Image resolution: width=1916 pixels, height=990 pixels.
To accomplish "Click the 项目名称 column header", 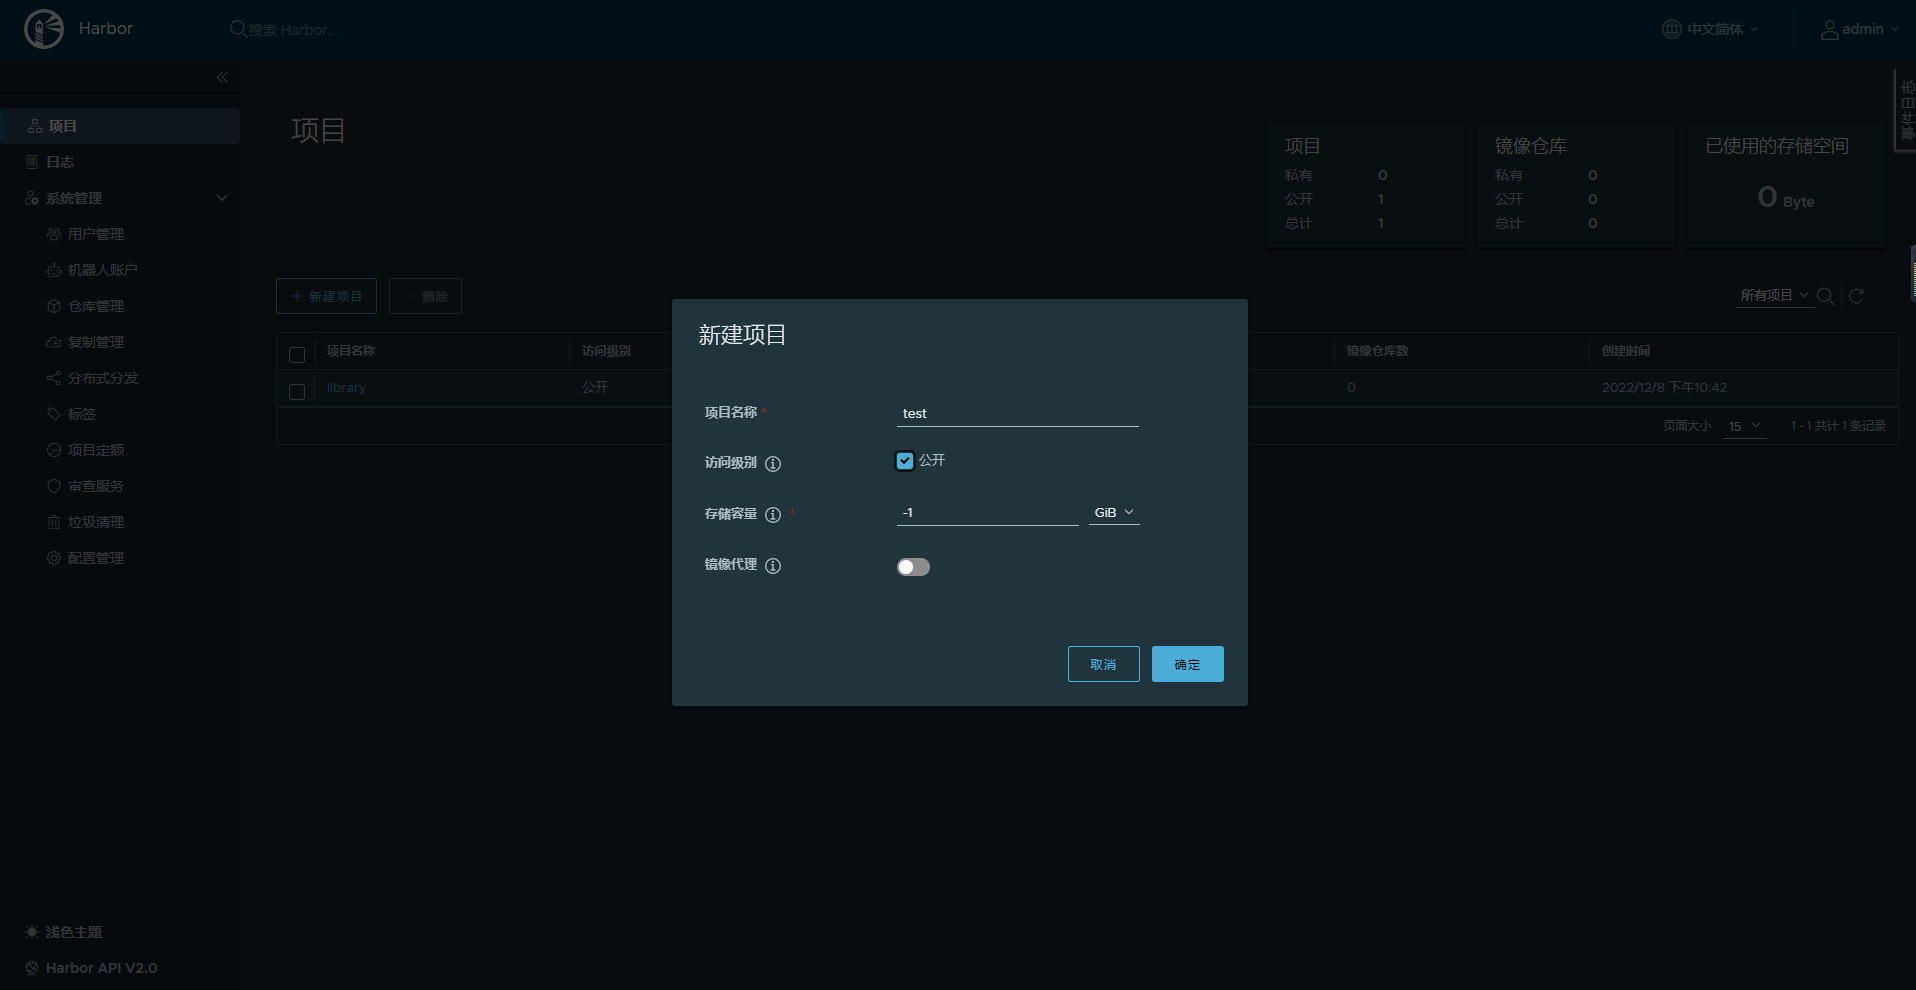I will coord(351,351).
